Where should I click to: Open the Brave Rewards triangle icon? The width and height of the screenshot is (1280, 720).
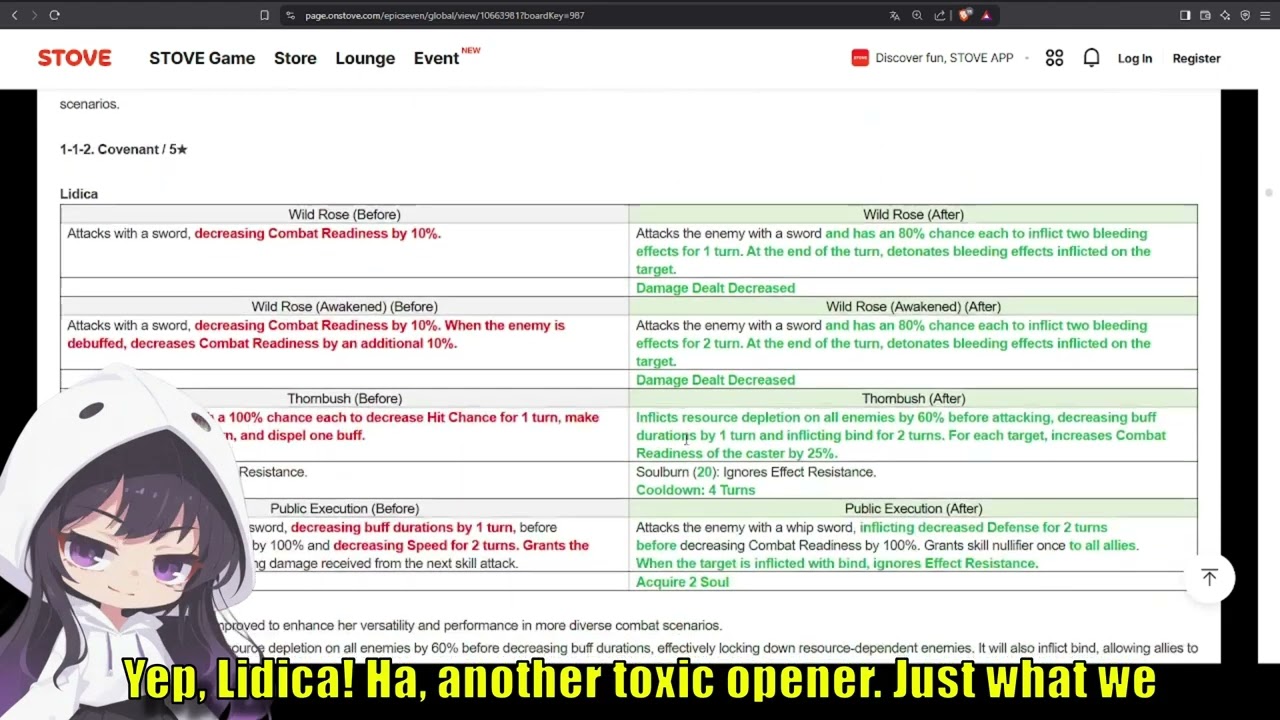986,15
